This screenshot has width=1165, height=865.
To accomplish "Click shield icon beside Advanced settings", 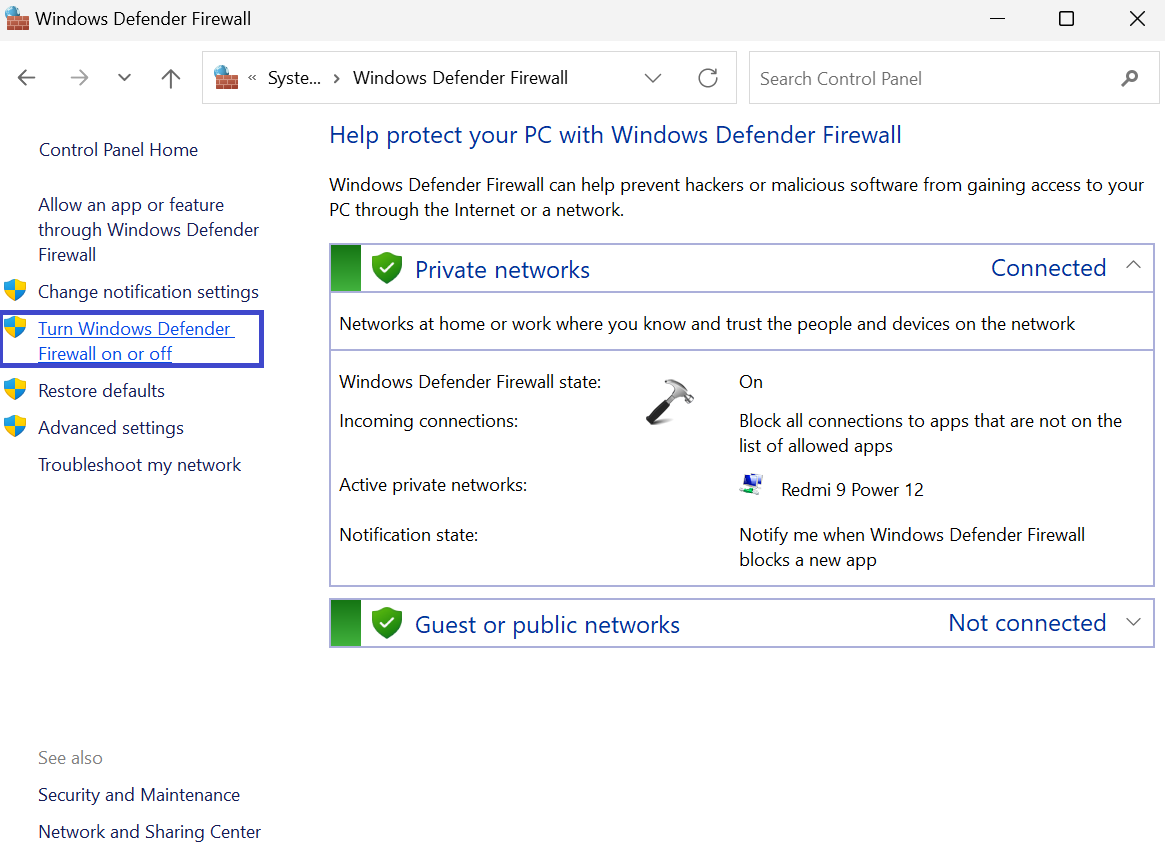I will [x=15, y=427].
